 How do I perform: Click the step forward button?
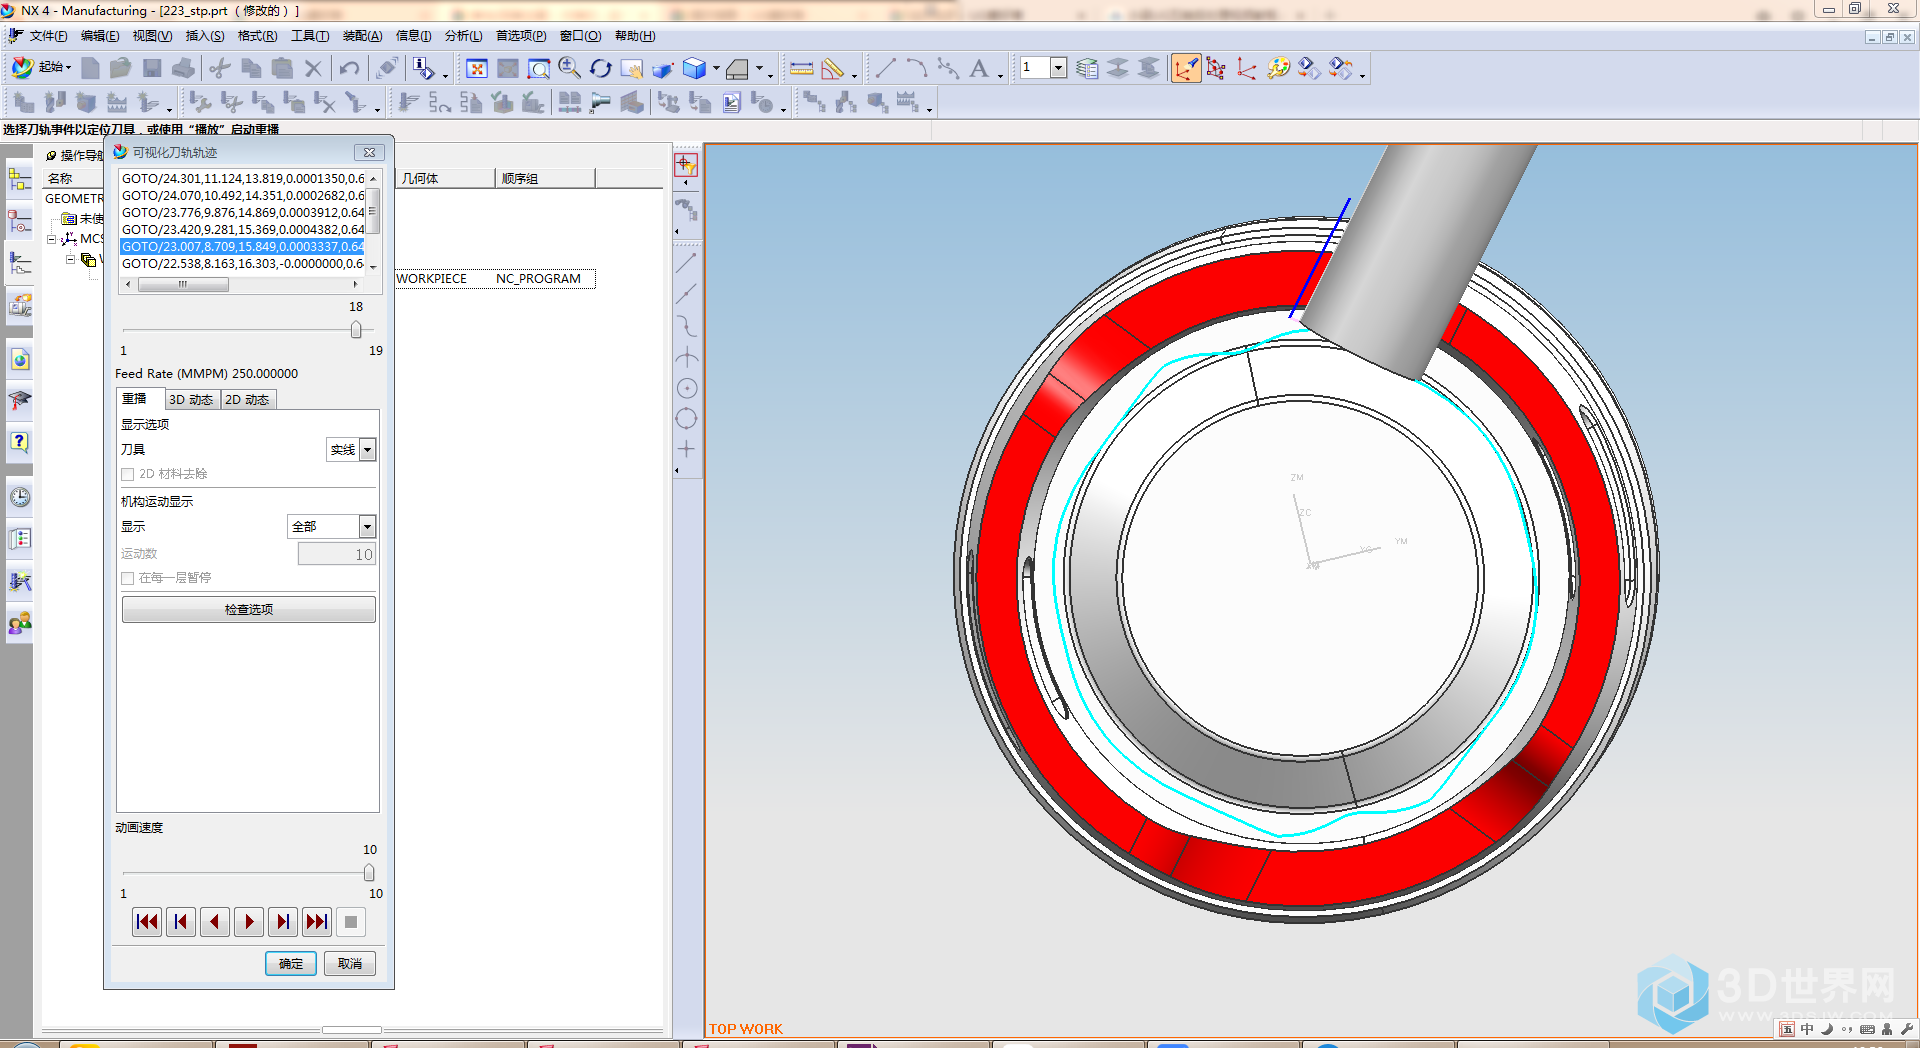click(x=283, y=922)
